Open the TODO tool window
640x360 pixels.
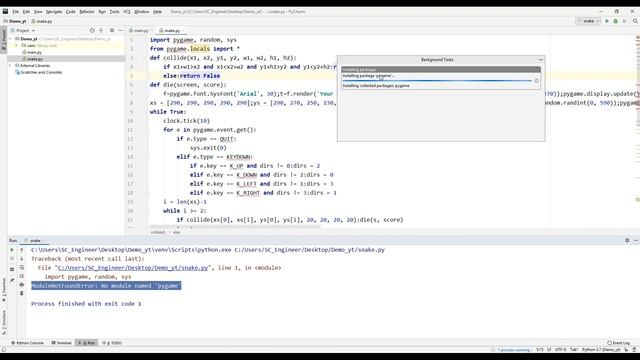tap(112, 343)
